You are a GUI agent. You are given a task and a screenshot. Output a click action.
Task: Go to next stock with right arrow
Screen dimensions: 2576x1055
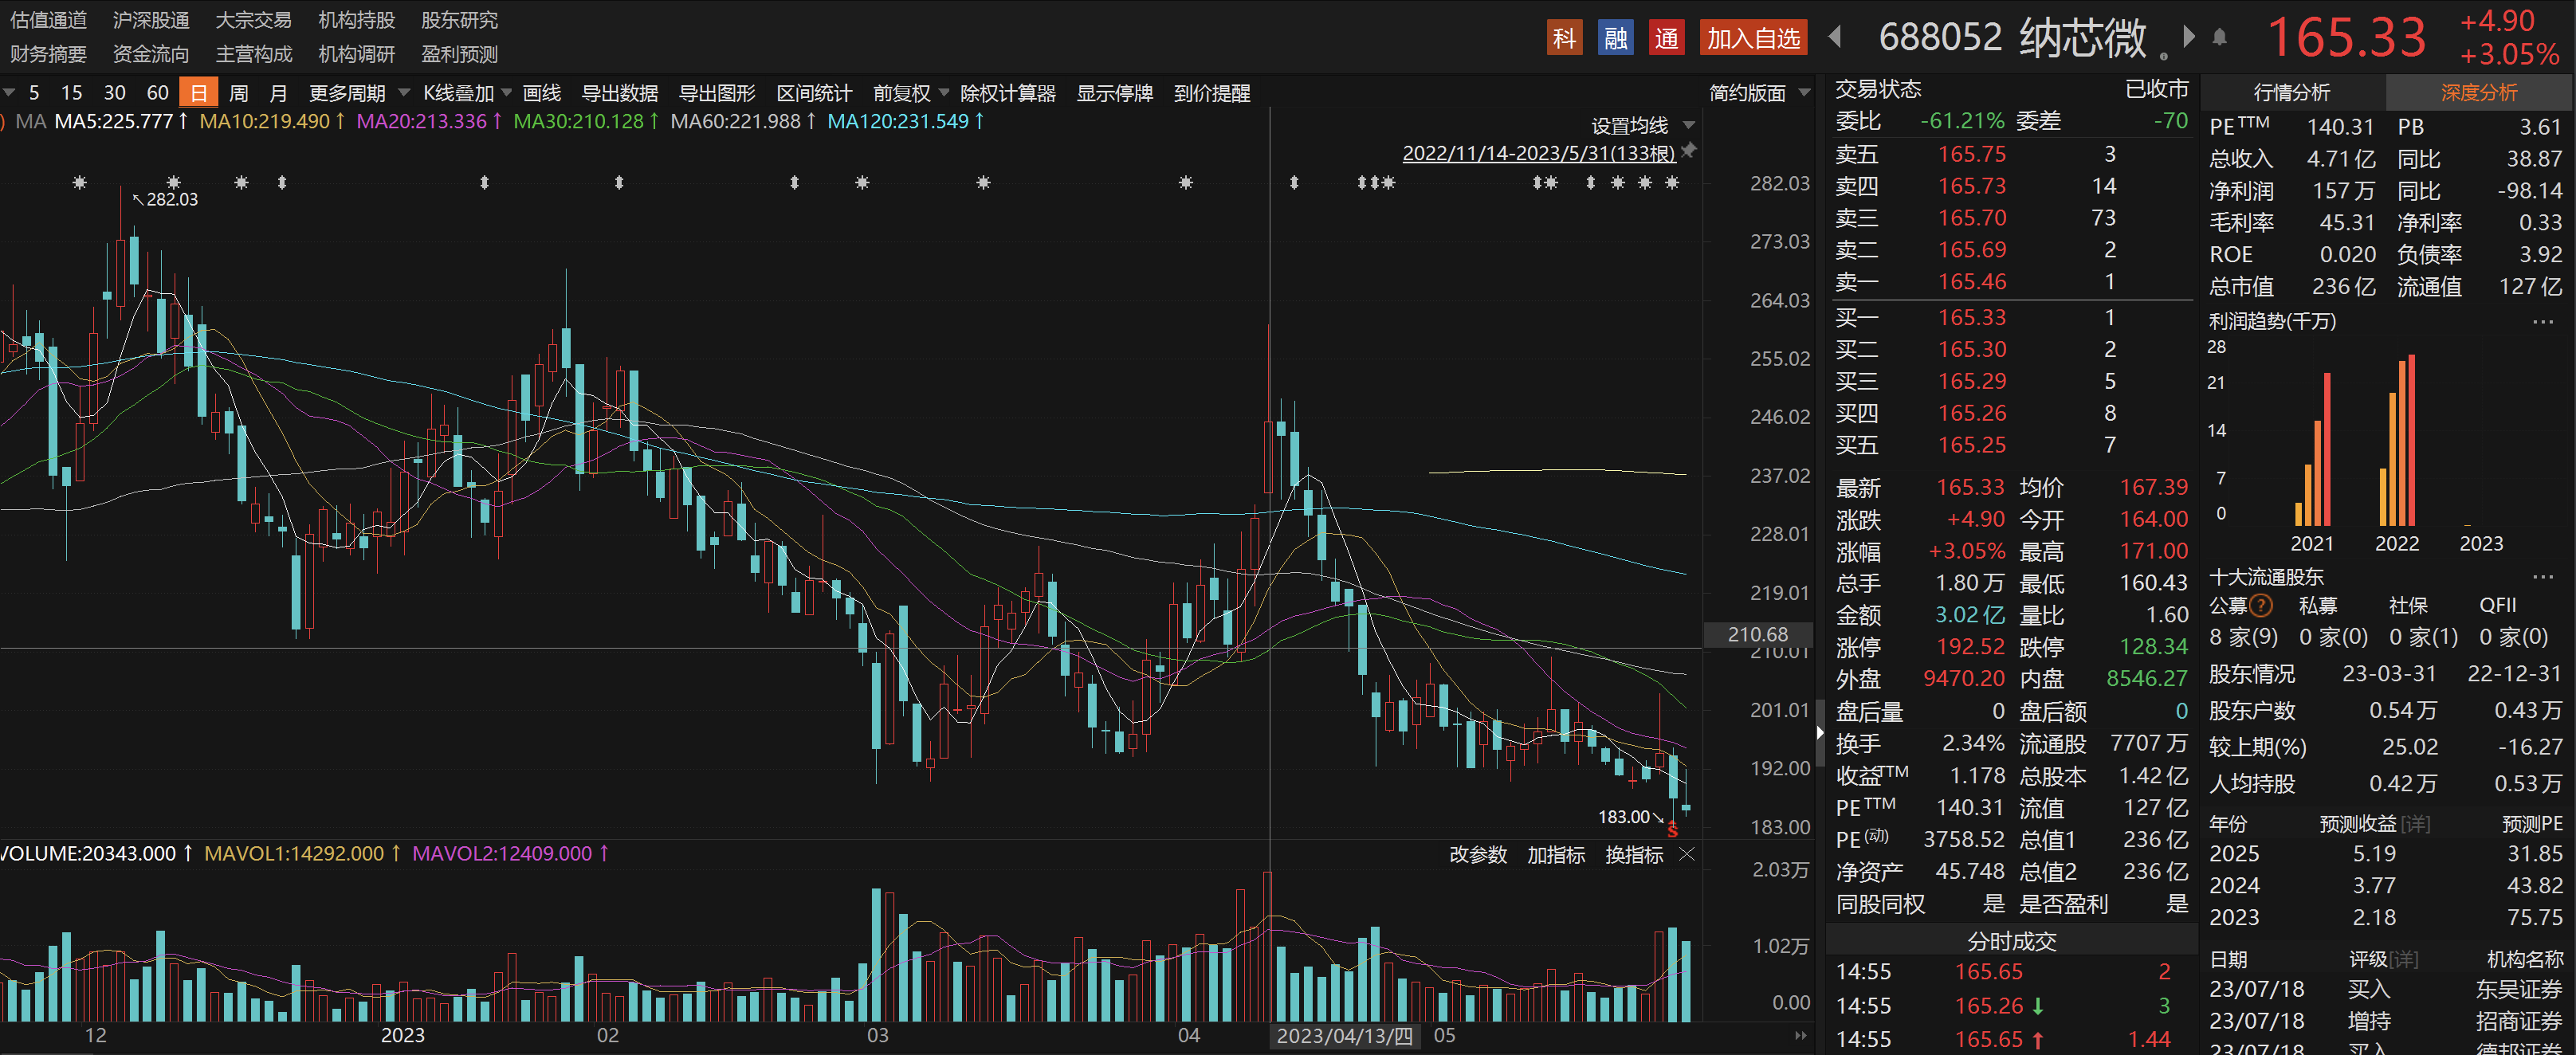(x=2189, y=37)
